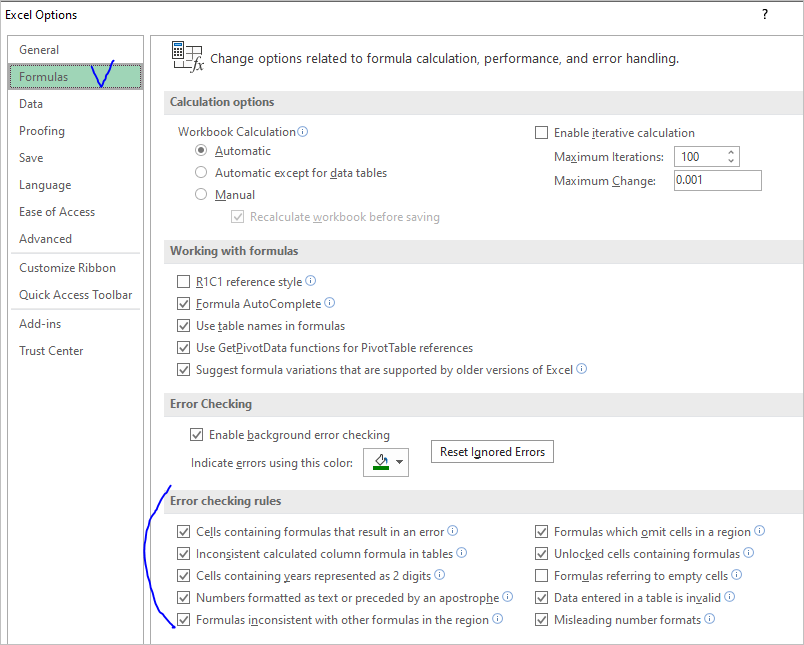
Task: Click info icon for Data entered in table invalid
Action: tap(730, 597)
